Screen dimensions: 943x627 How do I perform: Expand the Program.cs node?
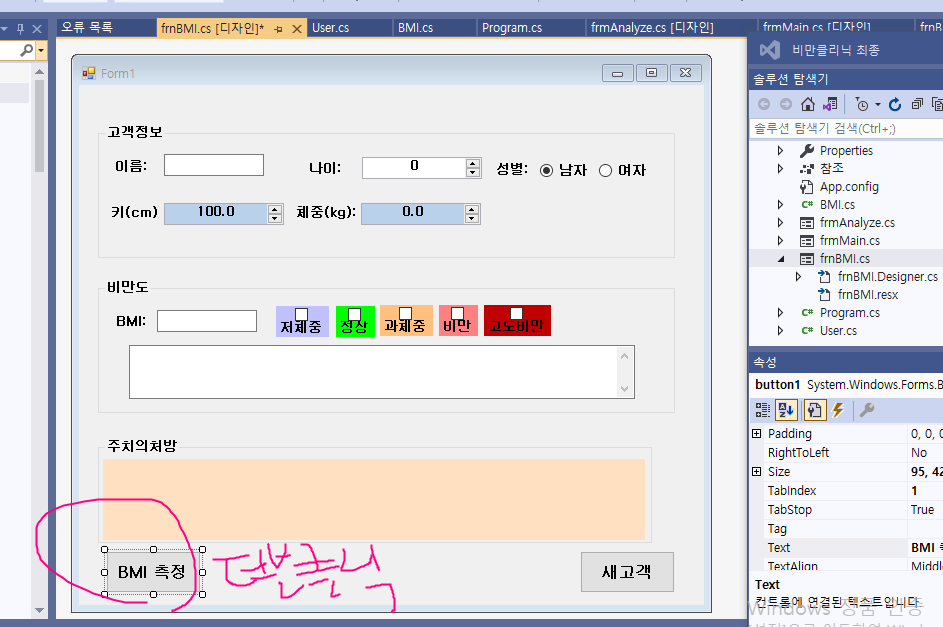780,313
